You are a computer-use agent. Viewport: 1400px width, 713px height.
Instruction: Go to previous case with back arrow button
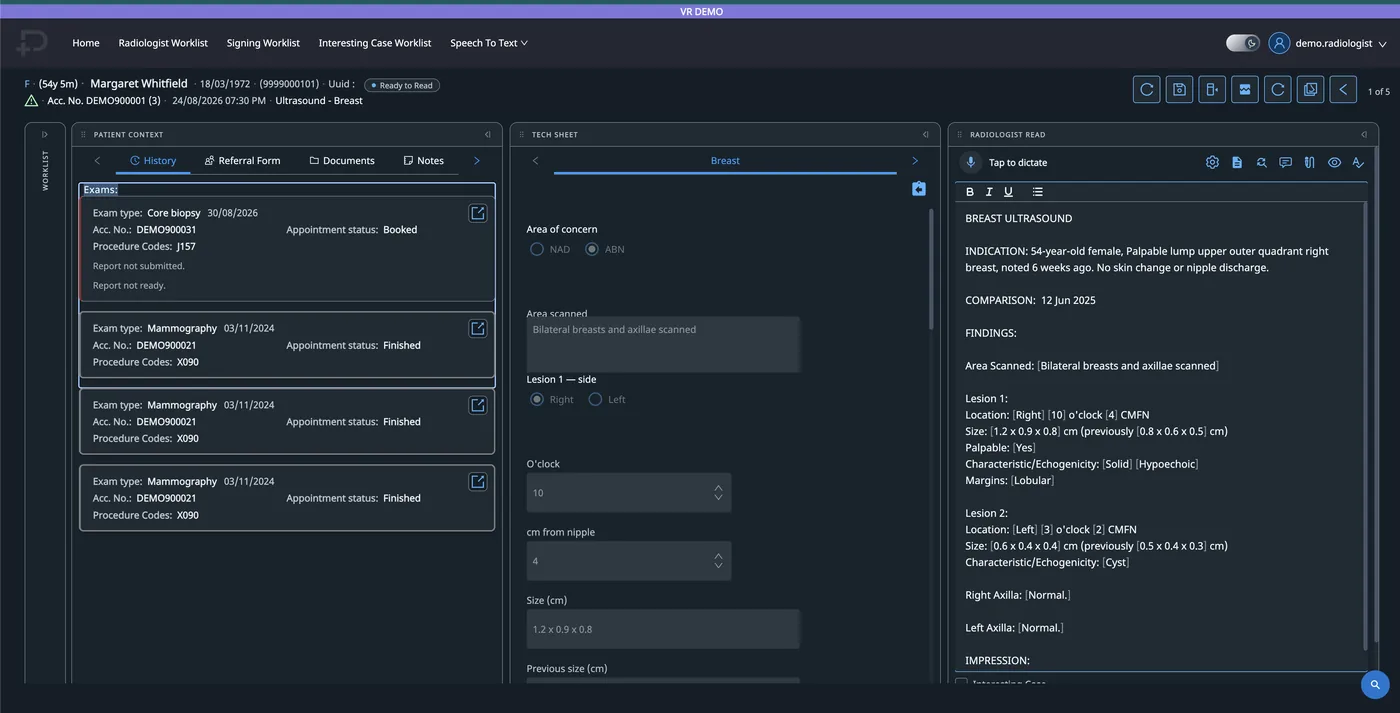pyautogui.click(x=1343, y=90)
